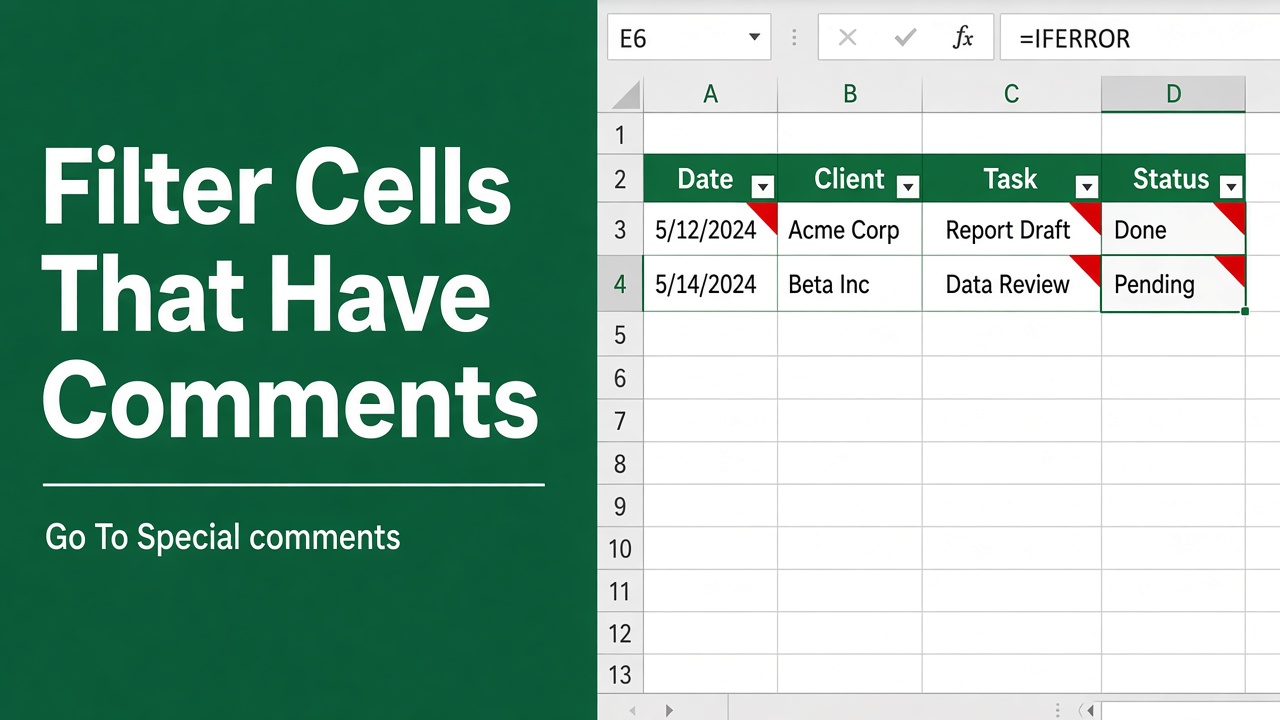Open the formula bar options dots
This screenshot has height=720, width=1280.
coord(794,38)
